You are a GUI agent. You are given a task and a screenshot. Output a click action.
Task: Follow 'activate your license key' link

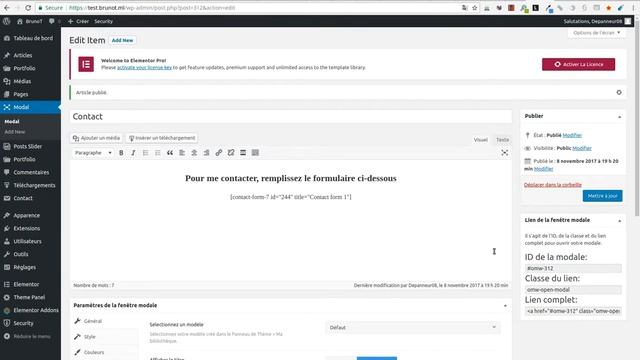coord(144,67)
